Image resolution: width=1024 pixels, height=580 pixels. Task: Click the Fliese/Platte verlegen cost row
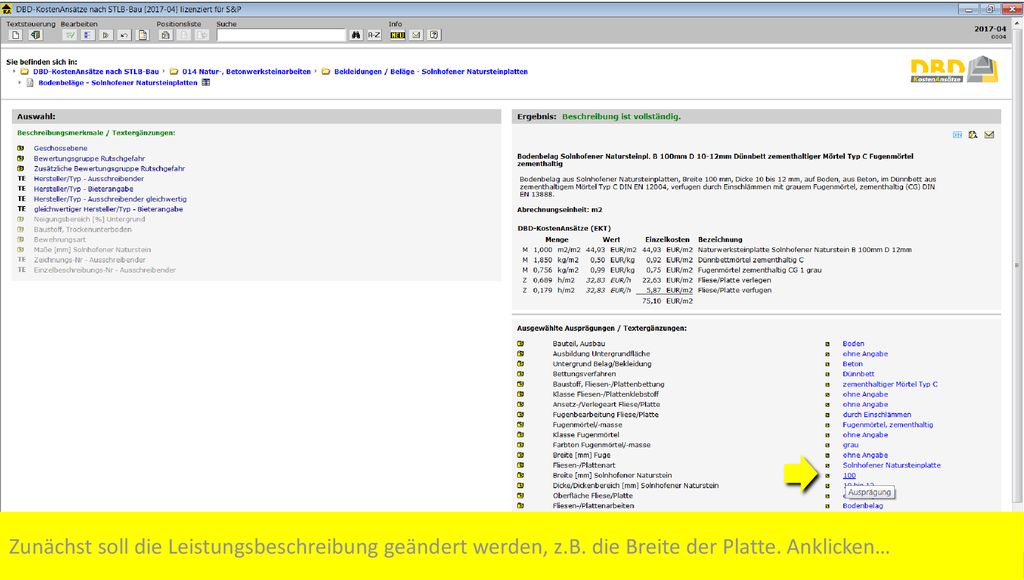tap(647, 280)
